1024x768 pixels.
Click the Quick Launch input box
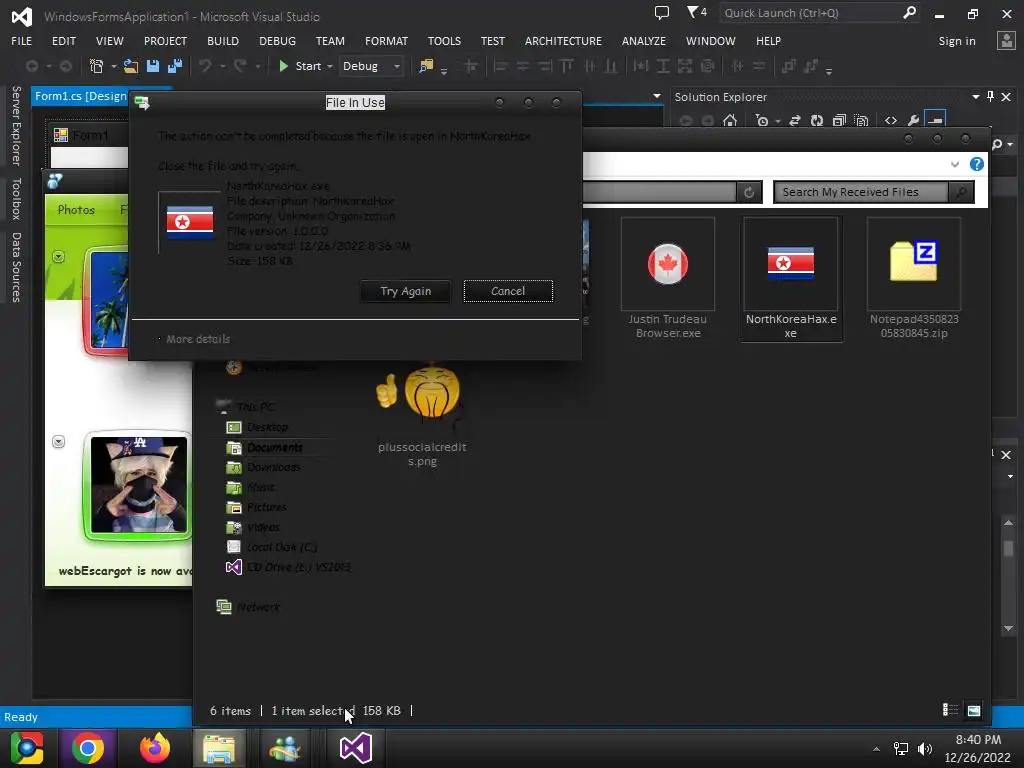pyautogui.click(x=810, y=13)
